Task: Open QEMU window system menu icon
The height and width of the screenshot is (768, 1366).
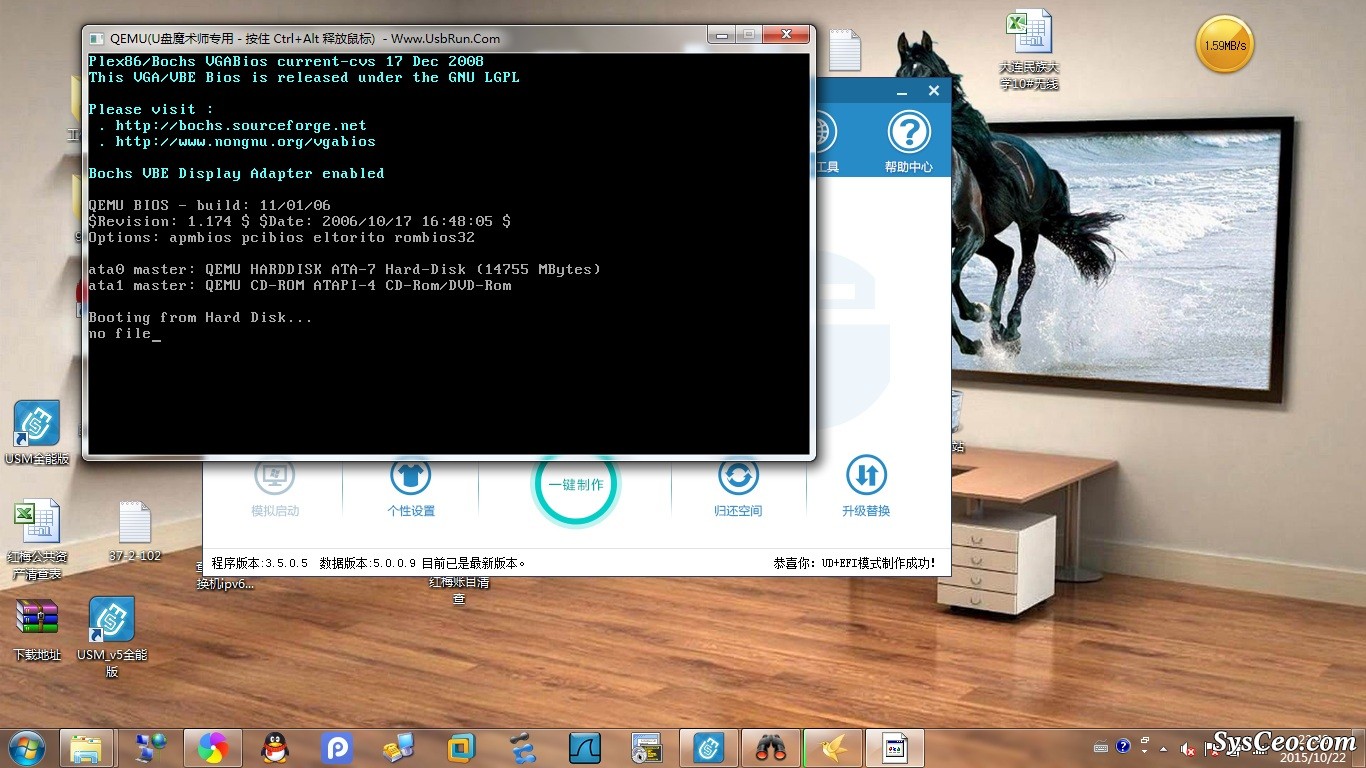Action: click(96, 39)
